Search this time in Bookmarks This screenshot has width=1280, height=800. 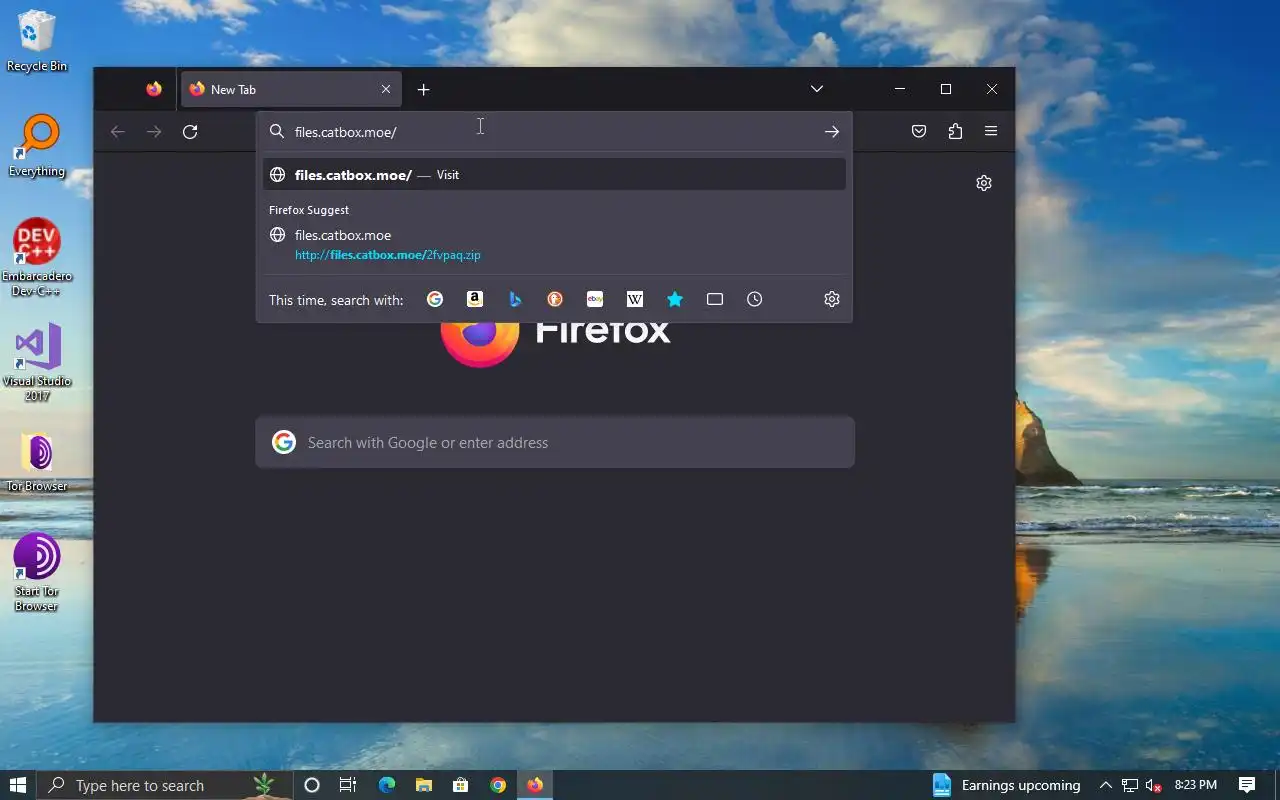pos(675,299)
